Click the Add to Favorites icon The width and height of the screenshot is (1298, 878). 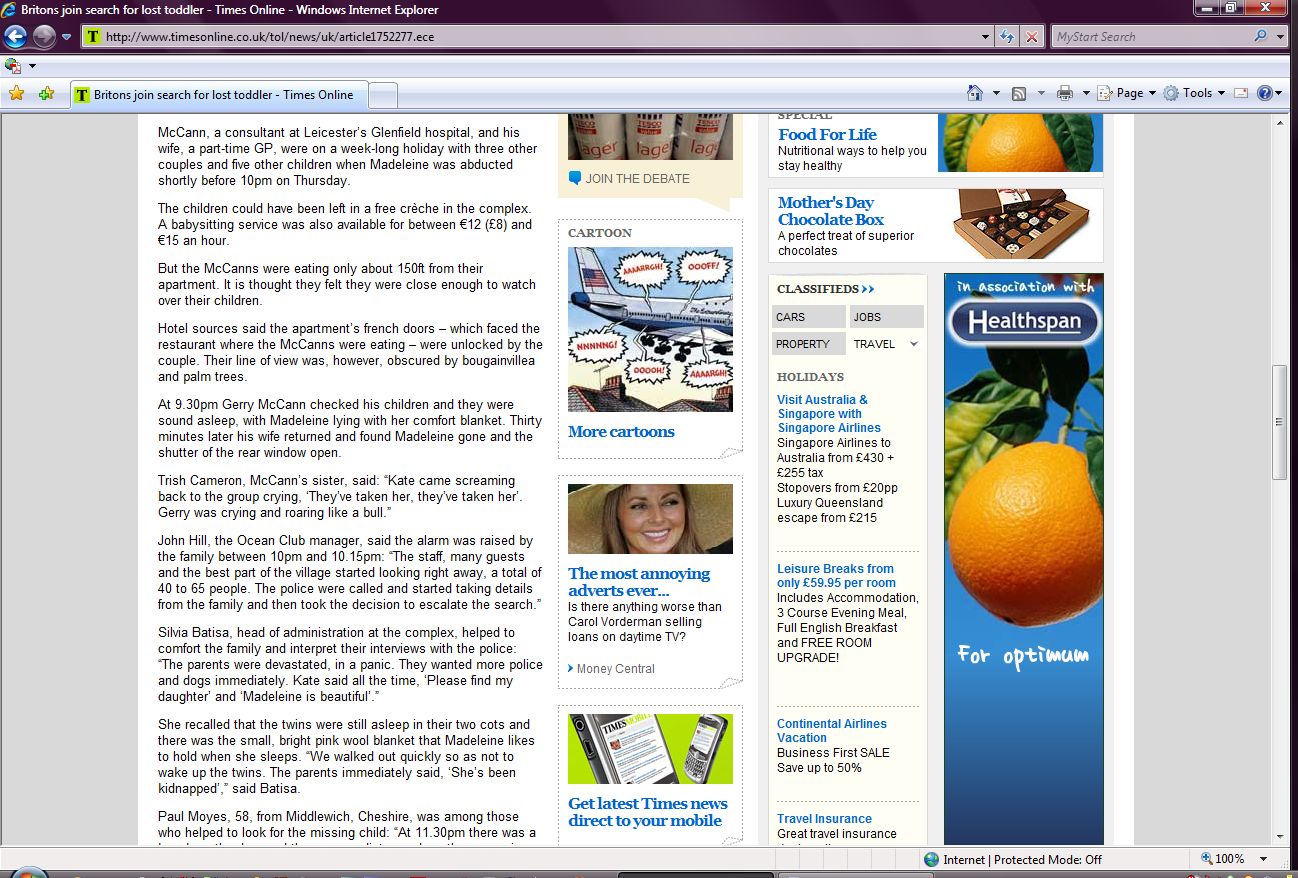pyautogui.click(x=46, y=94)
